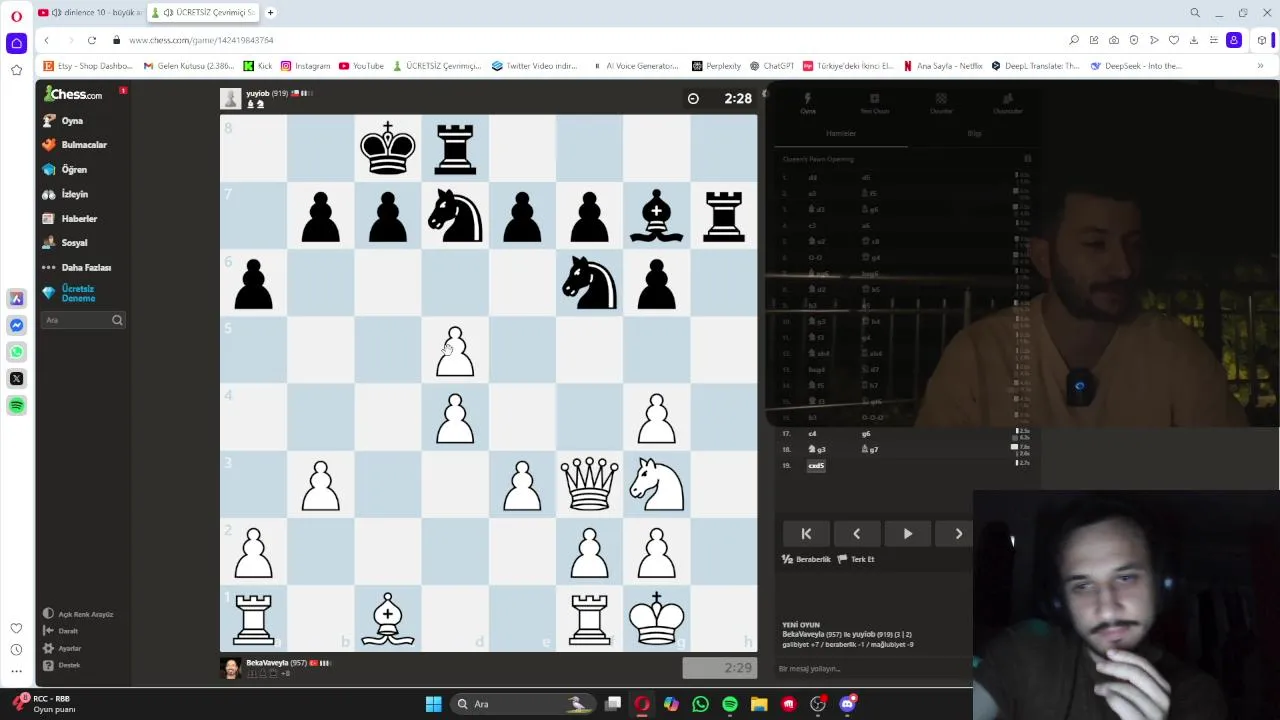Open the Destek help link
Viewport: 1280px width, 720px height.
click(x=61, y=665)
